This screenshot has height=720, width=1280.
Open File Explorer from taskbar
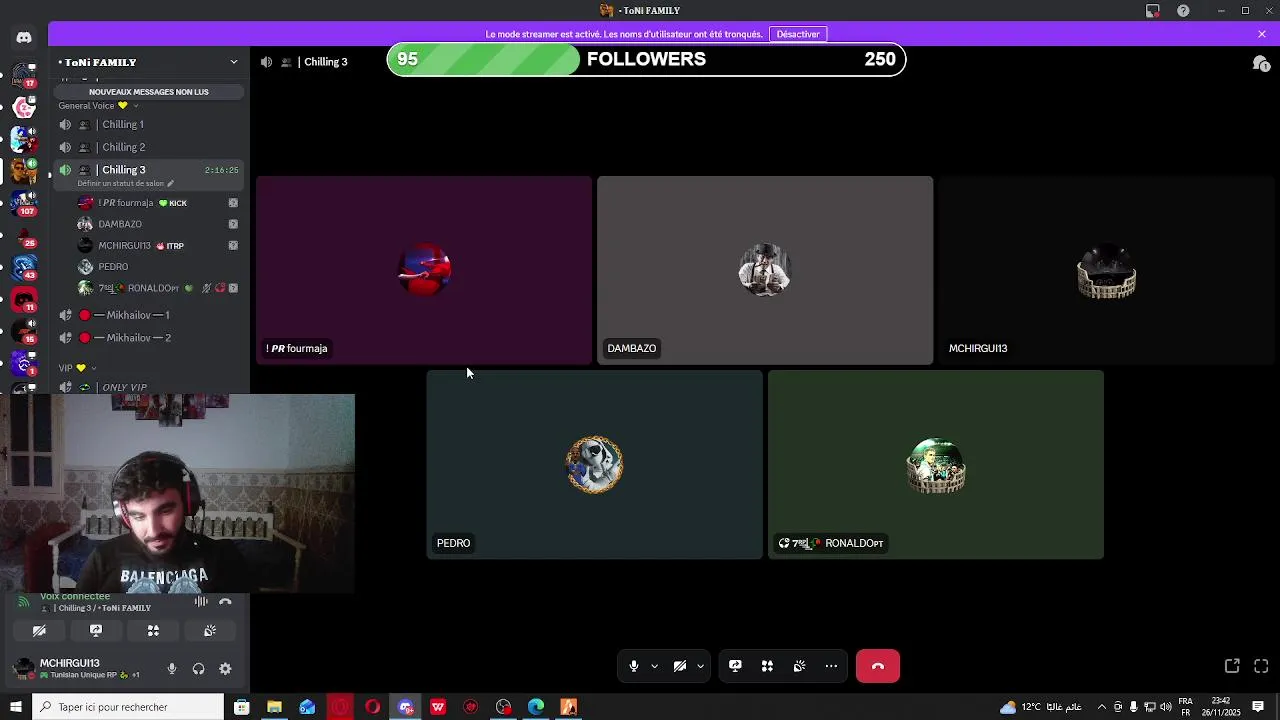pos(274,707)
